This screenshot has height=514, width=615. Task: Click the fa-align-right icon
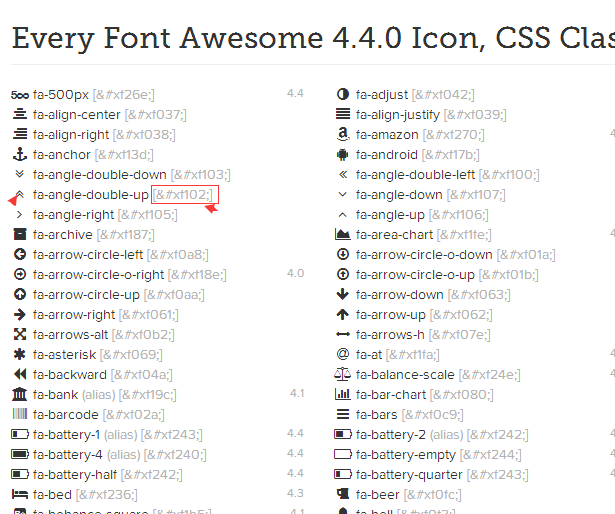20,135
